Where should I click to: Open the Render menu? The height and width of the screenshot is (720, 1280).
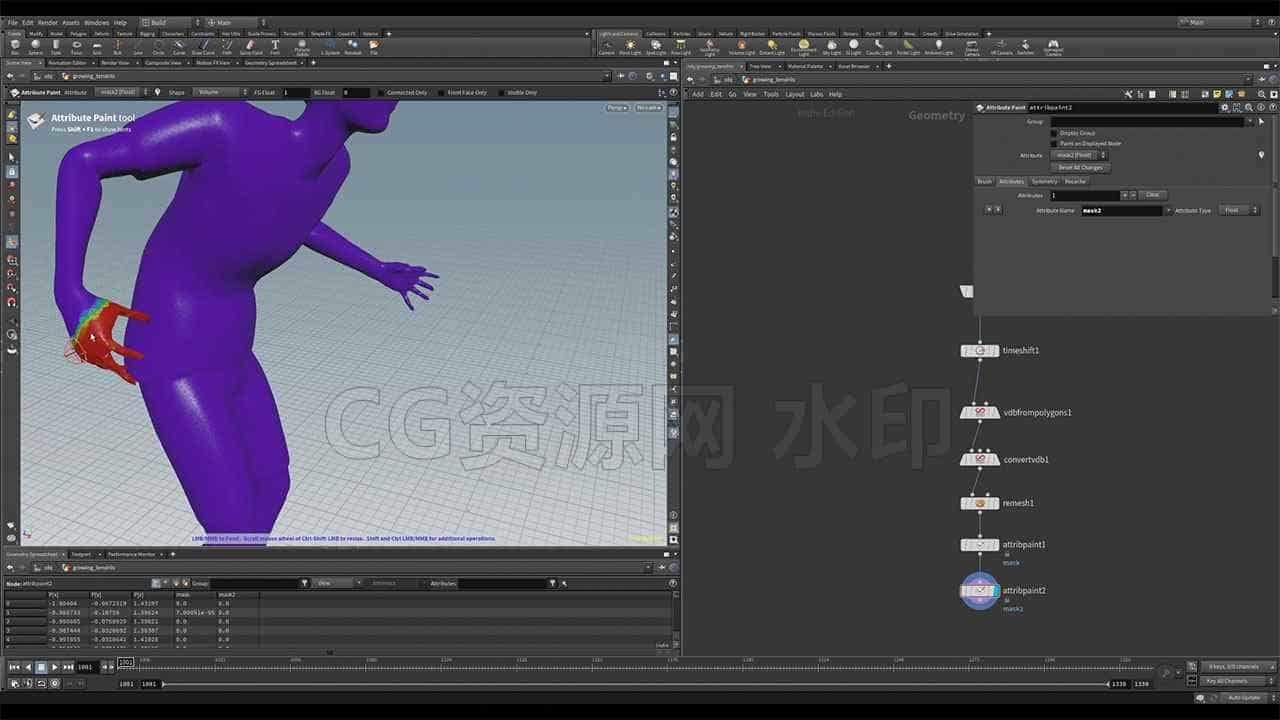tap(47, 22)
